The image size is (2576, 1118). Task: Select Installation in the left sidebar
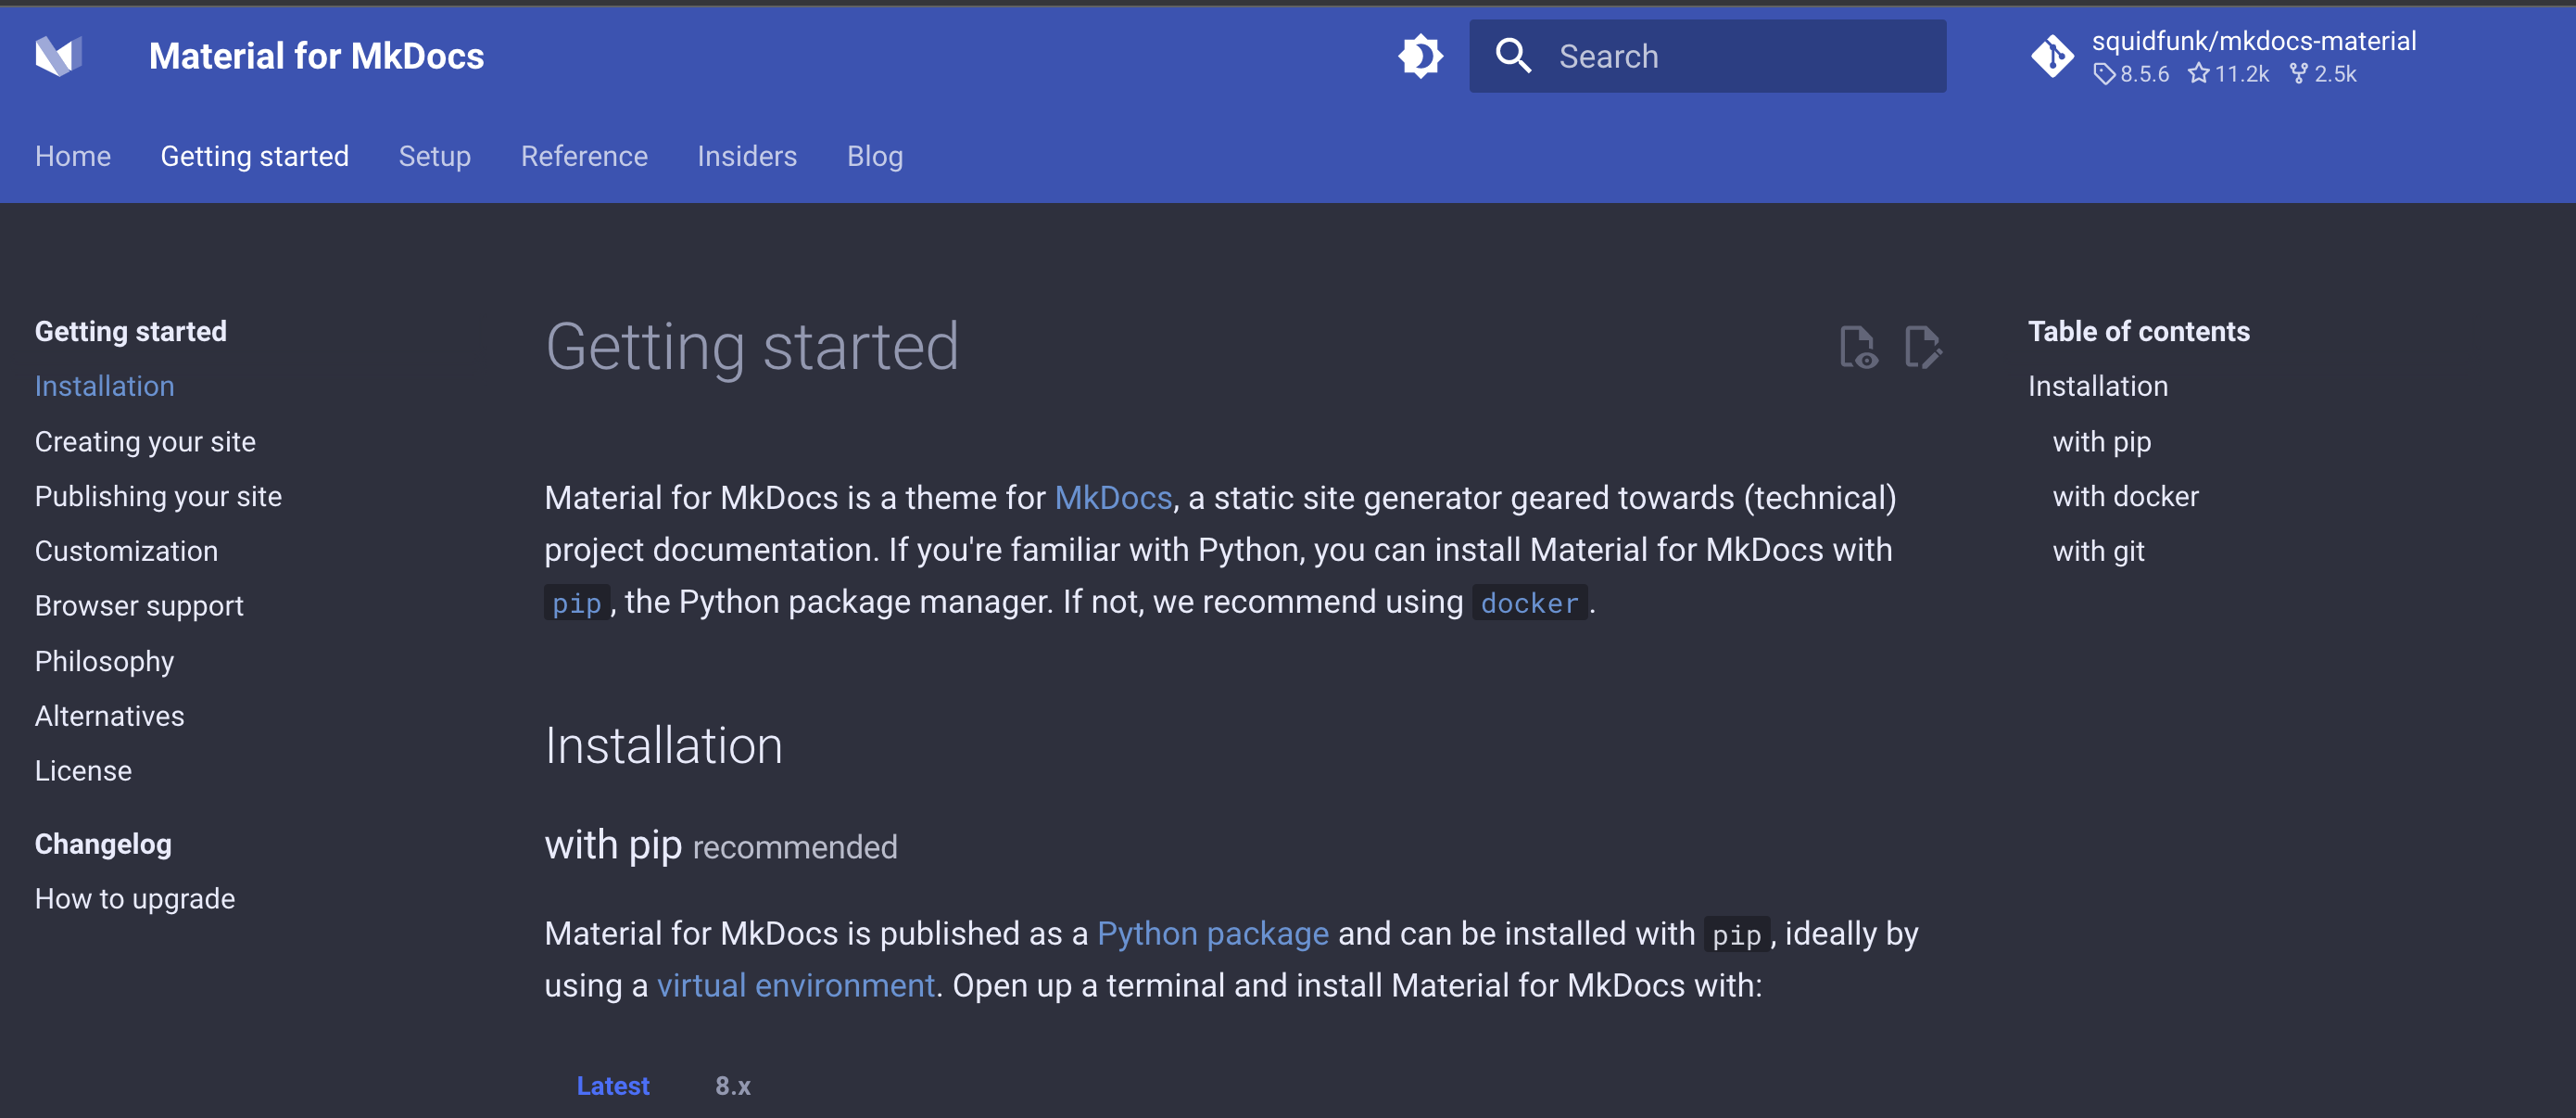click(x=105, y=386)
